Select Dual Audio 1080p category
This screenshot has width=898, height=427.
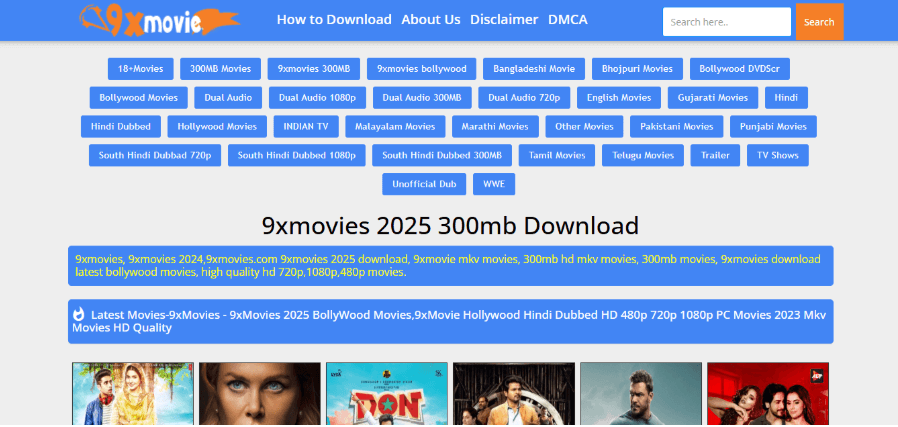(317, 97)
